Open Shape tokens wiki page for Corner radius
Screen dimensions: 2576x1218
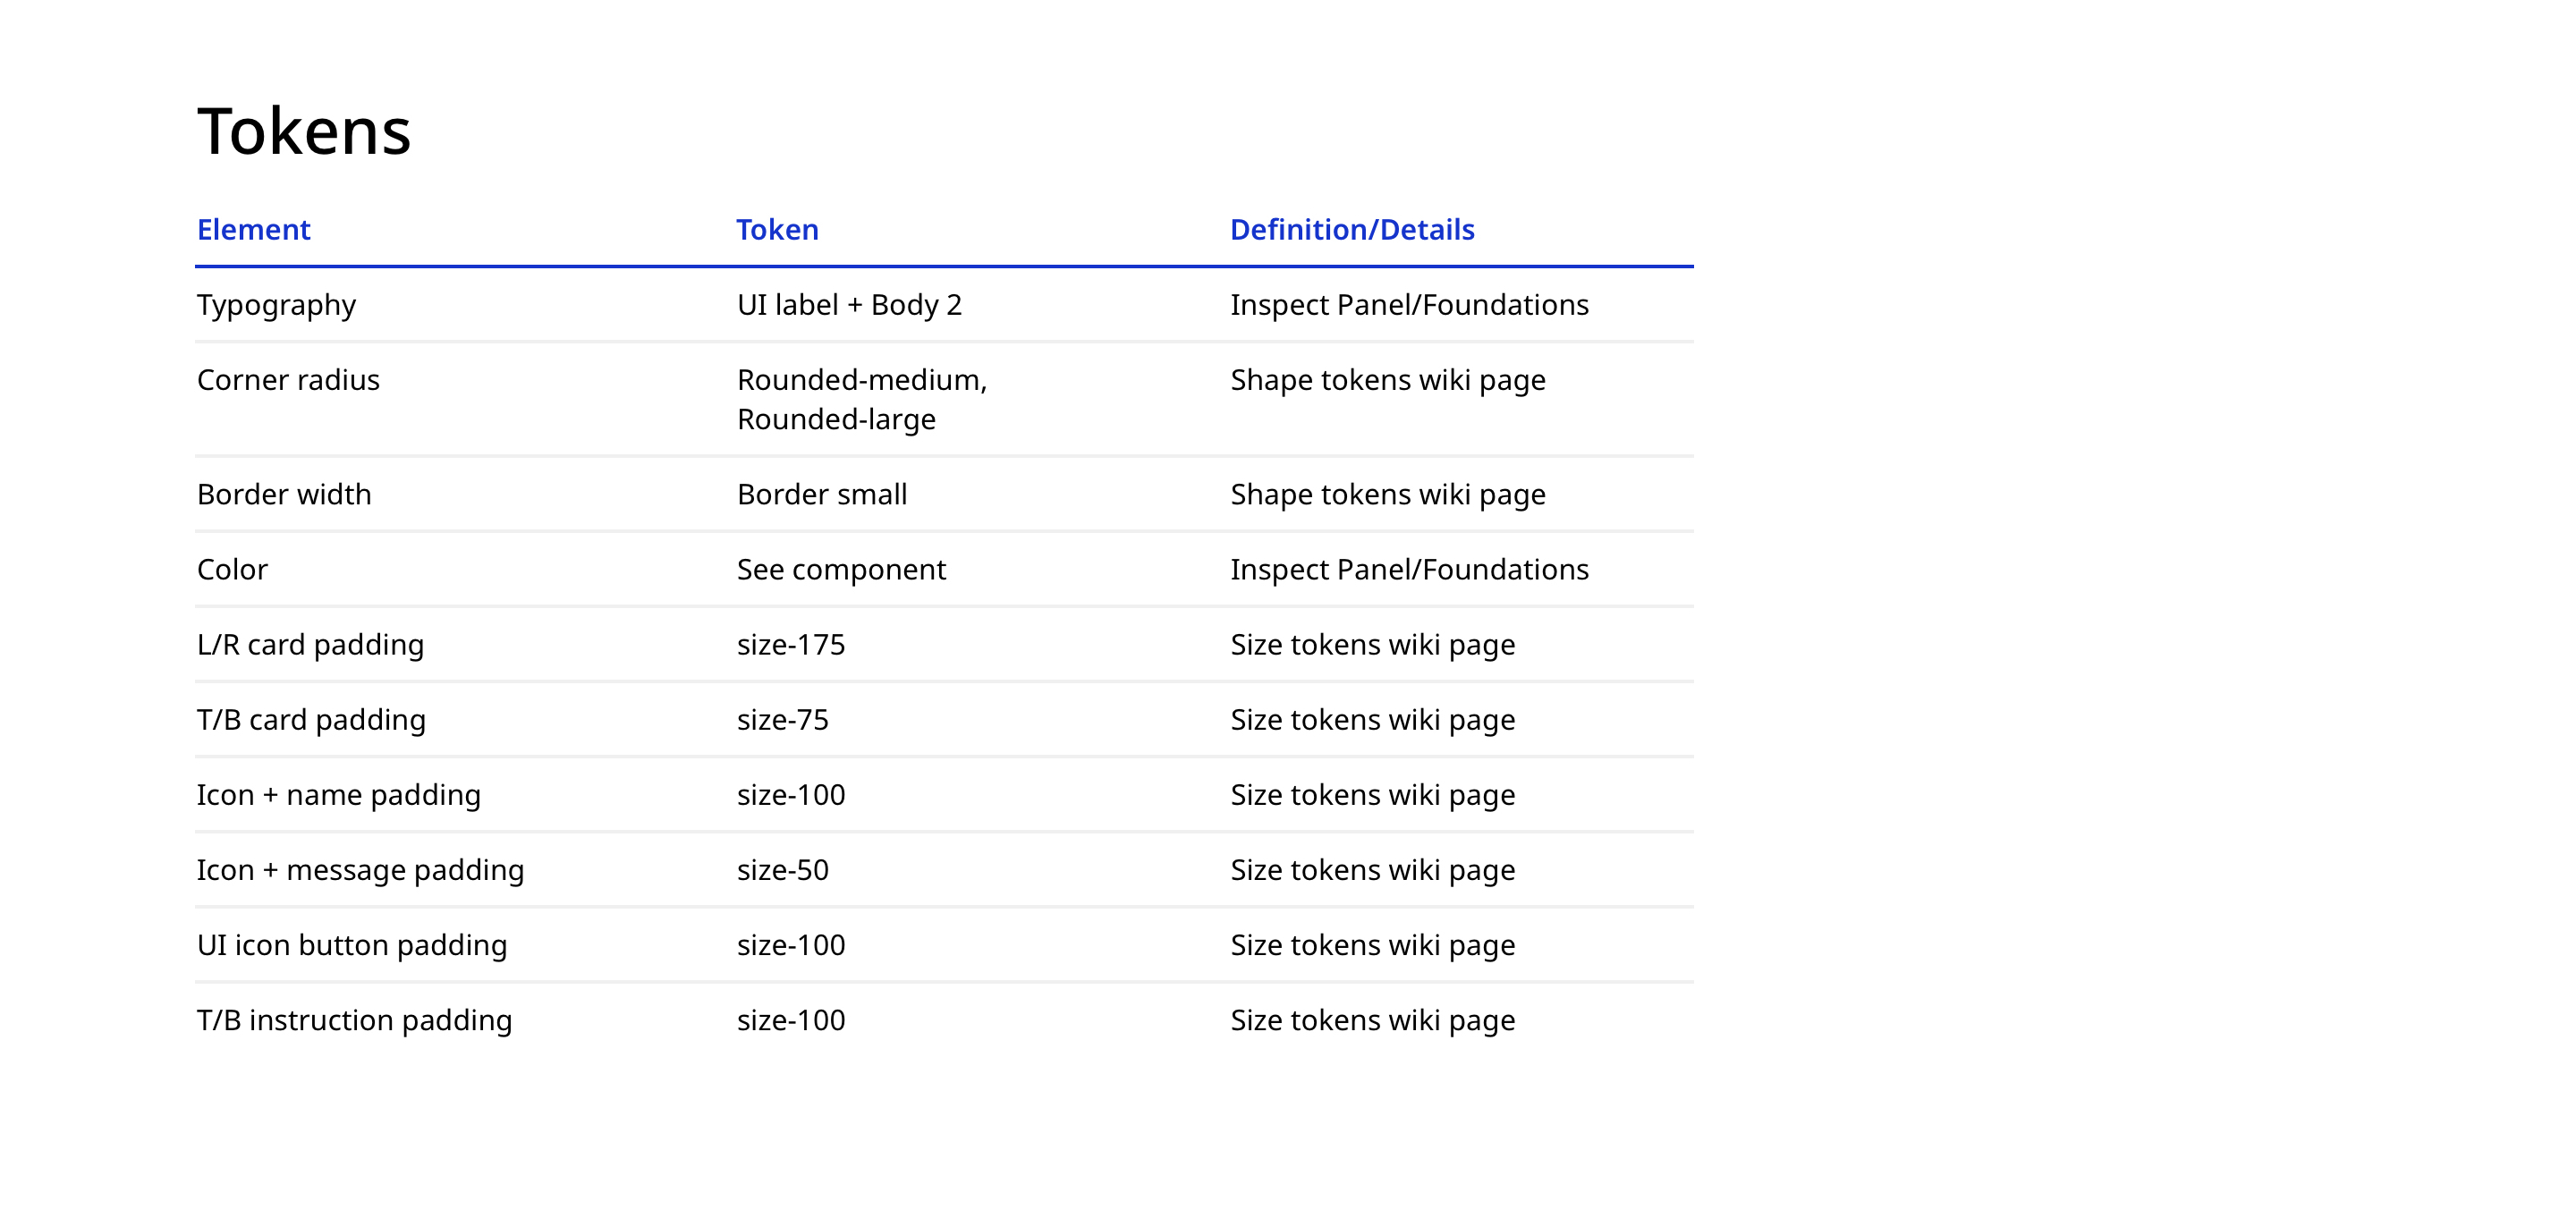pyautogui.click(x=1387, y=380)
